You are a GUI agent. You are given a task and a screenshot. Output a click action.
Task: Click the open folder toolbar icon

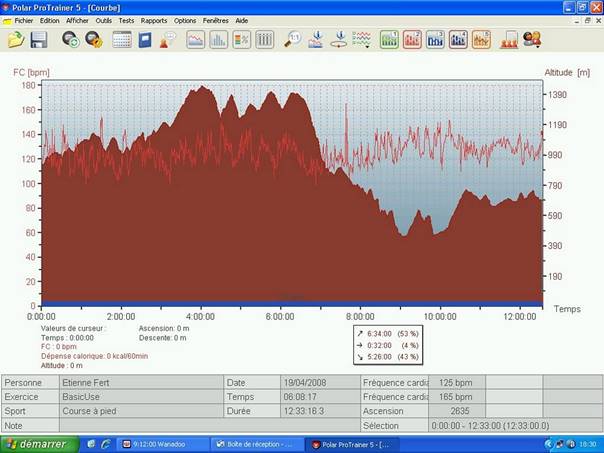coord(16,40)
